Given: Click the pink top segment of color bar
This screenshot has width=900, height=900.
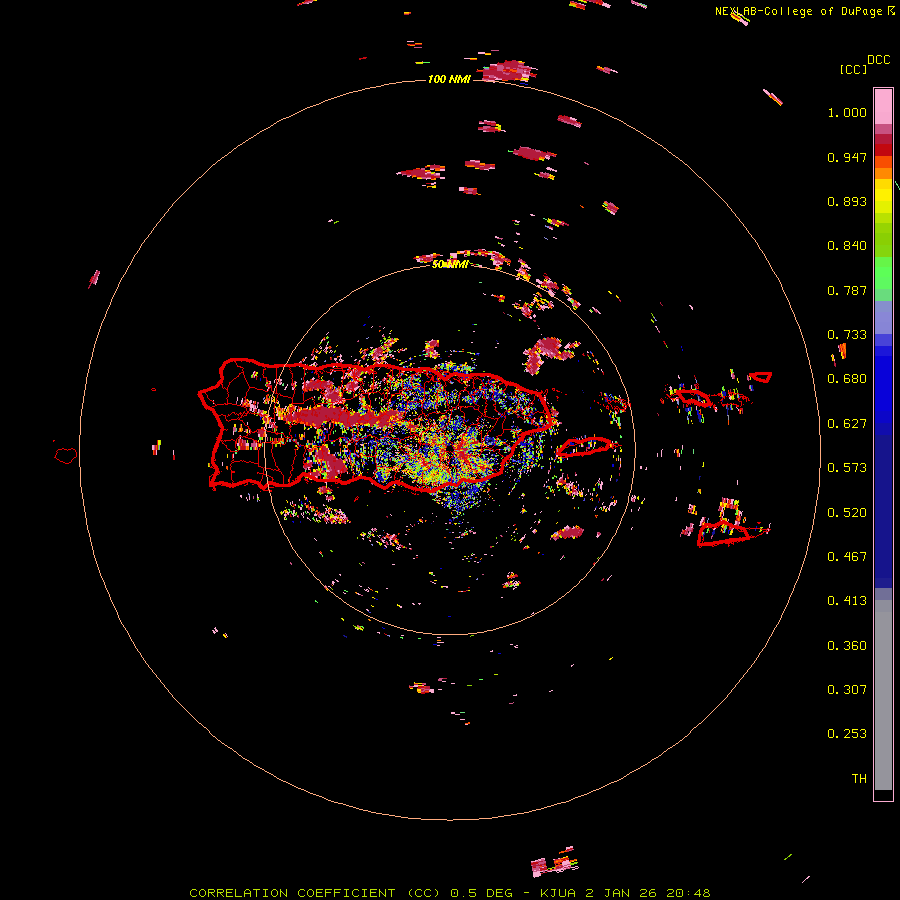Looking at the screenshot, I should (883, 106).
